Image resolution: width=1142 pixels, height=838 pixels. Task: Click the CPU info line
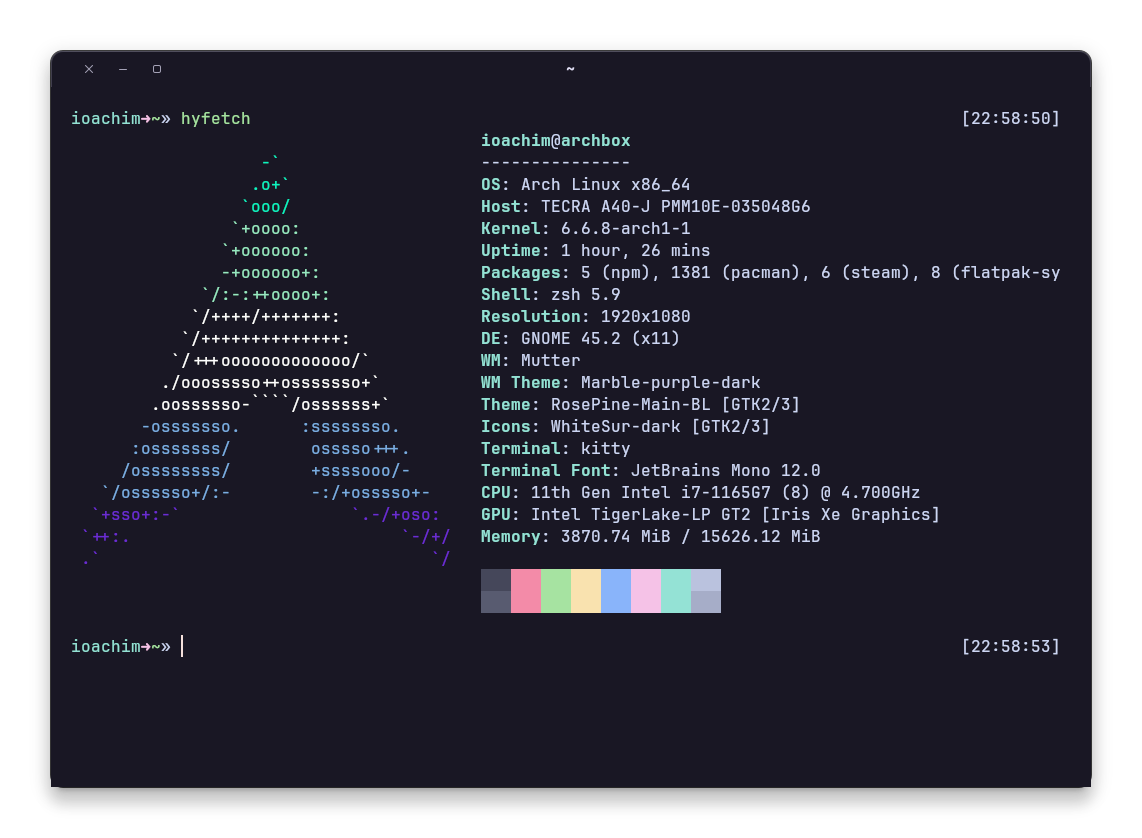pyautogui.click(x=700, y=492)
